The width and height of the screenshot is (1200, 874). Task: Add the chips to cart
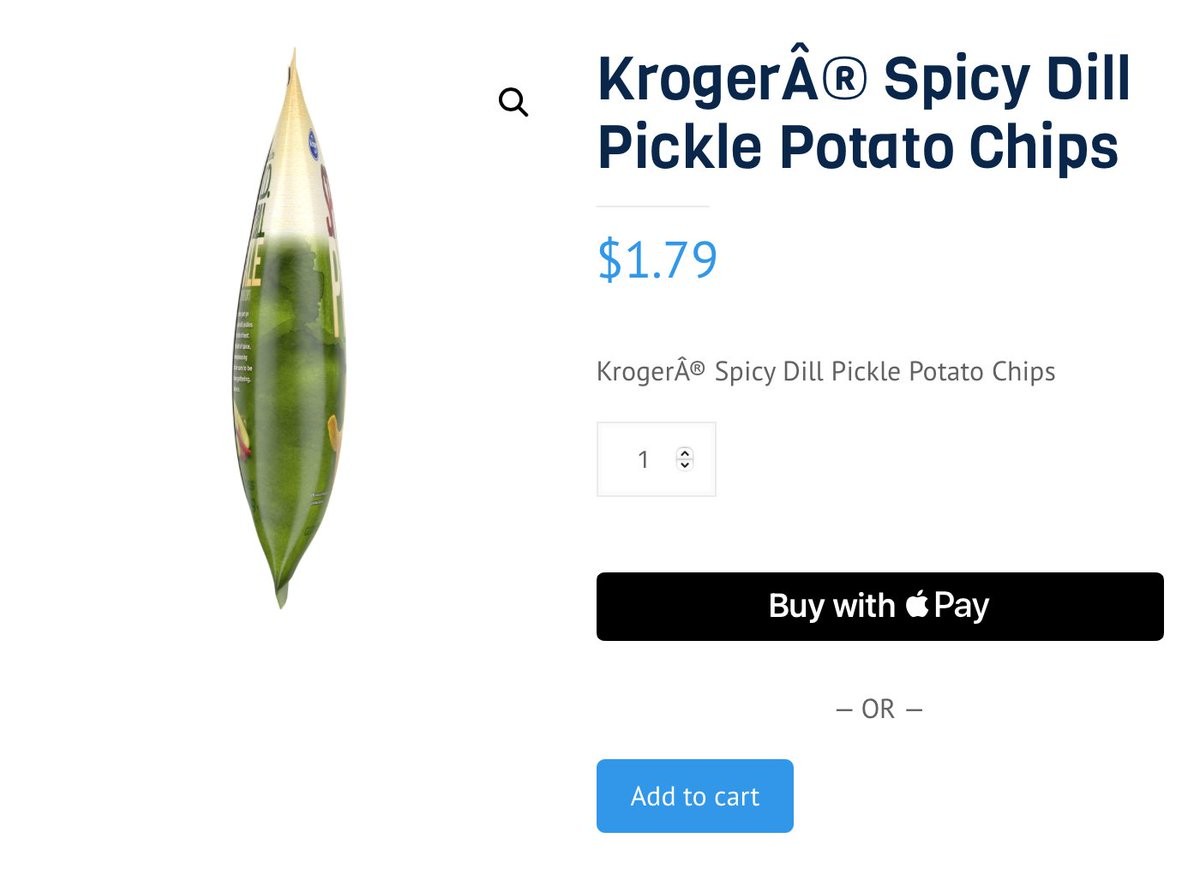click(695, 796)
